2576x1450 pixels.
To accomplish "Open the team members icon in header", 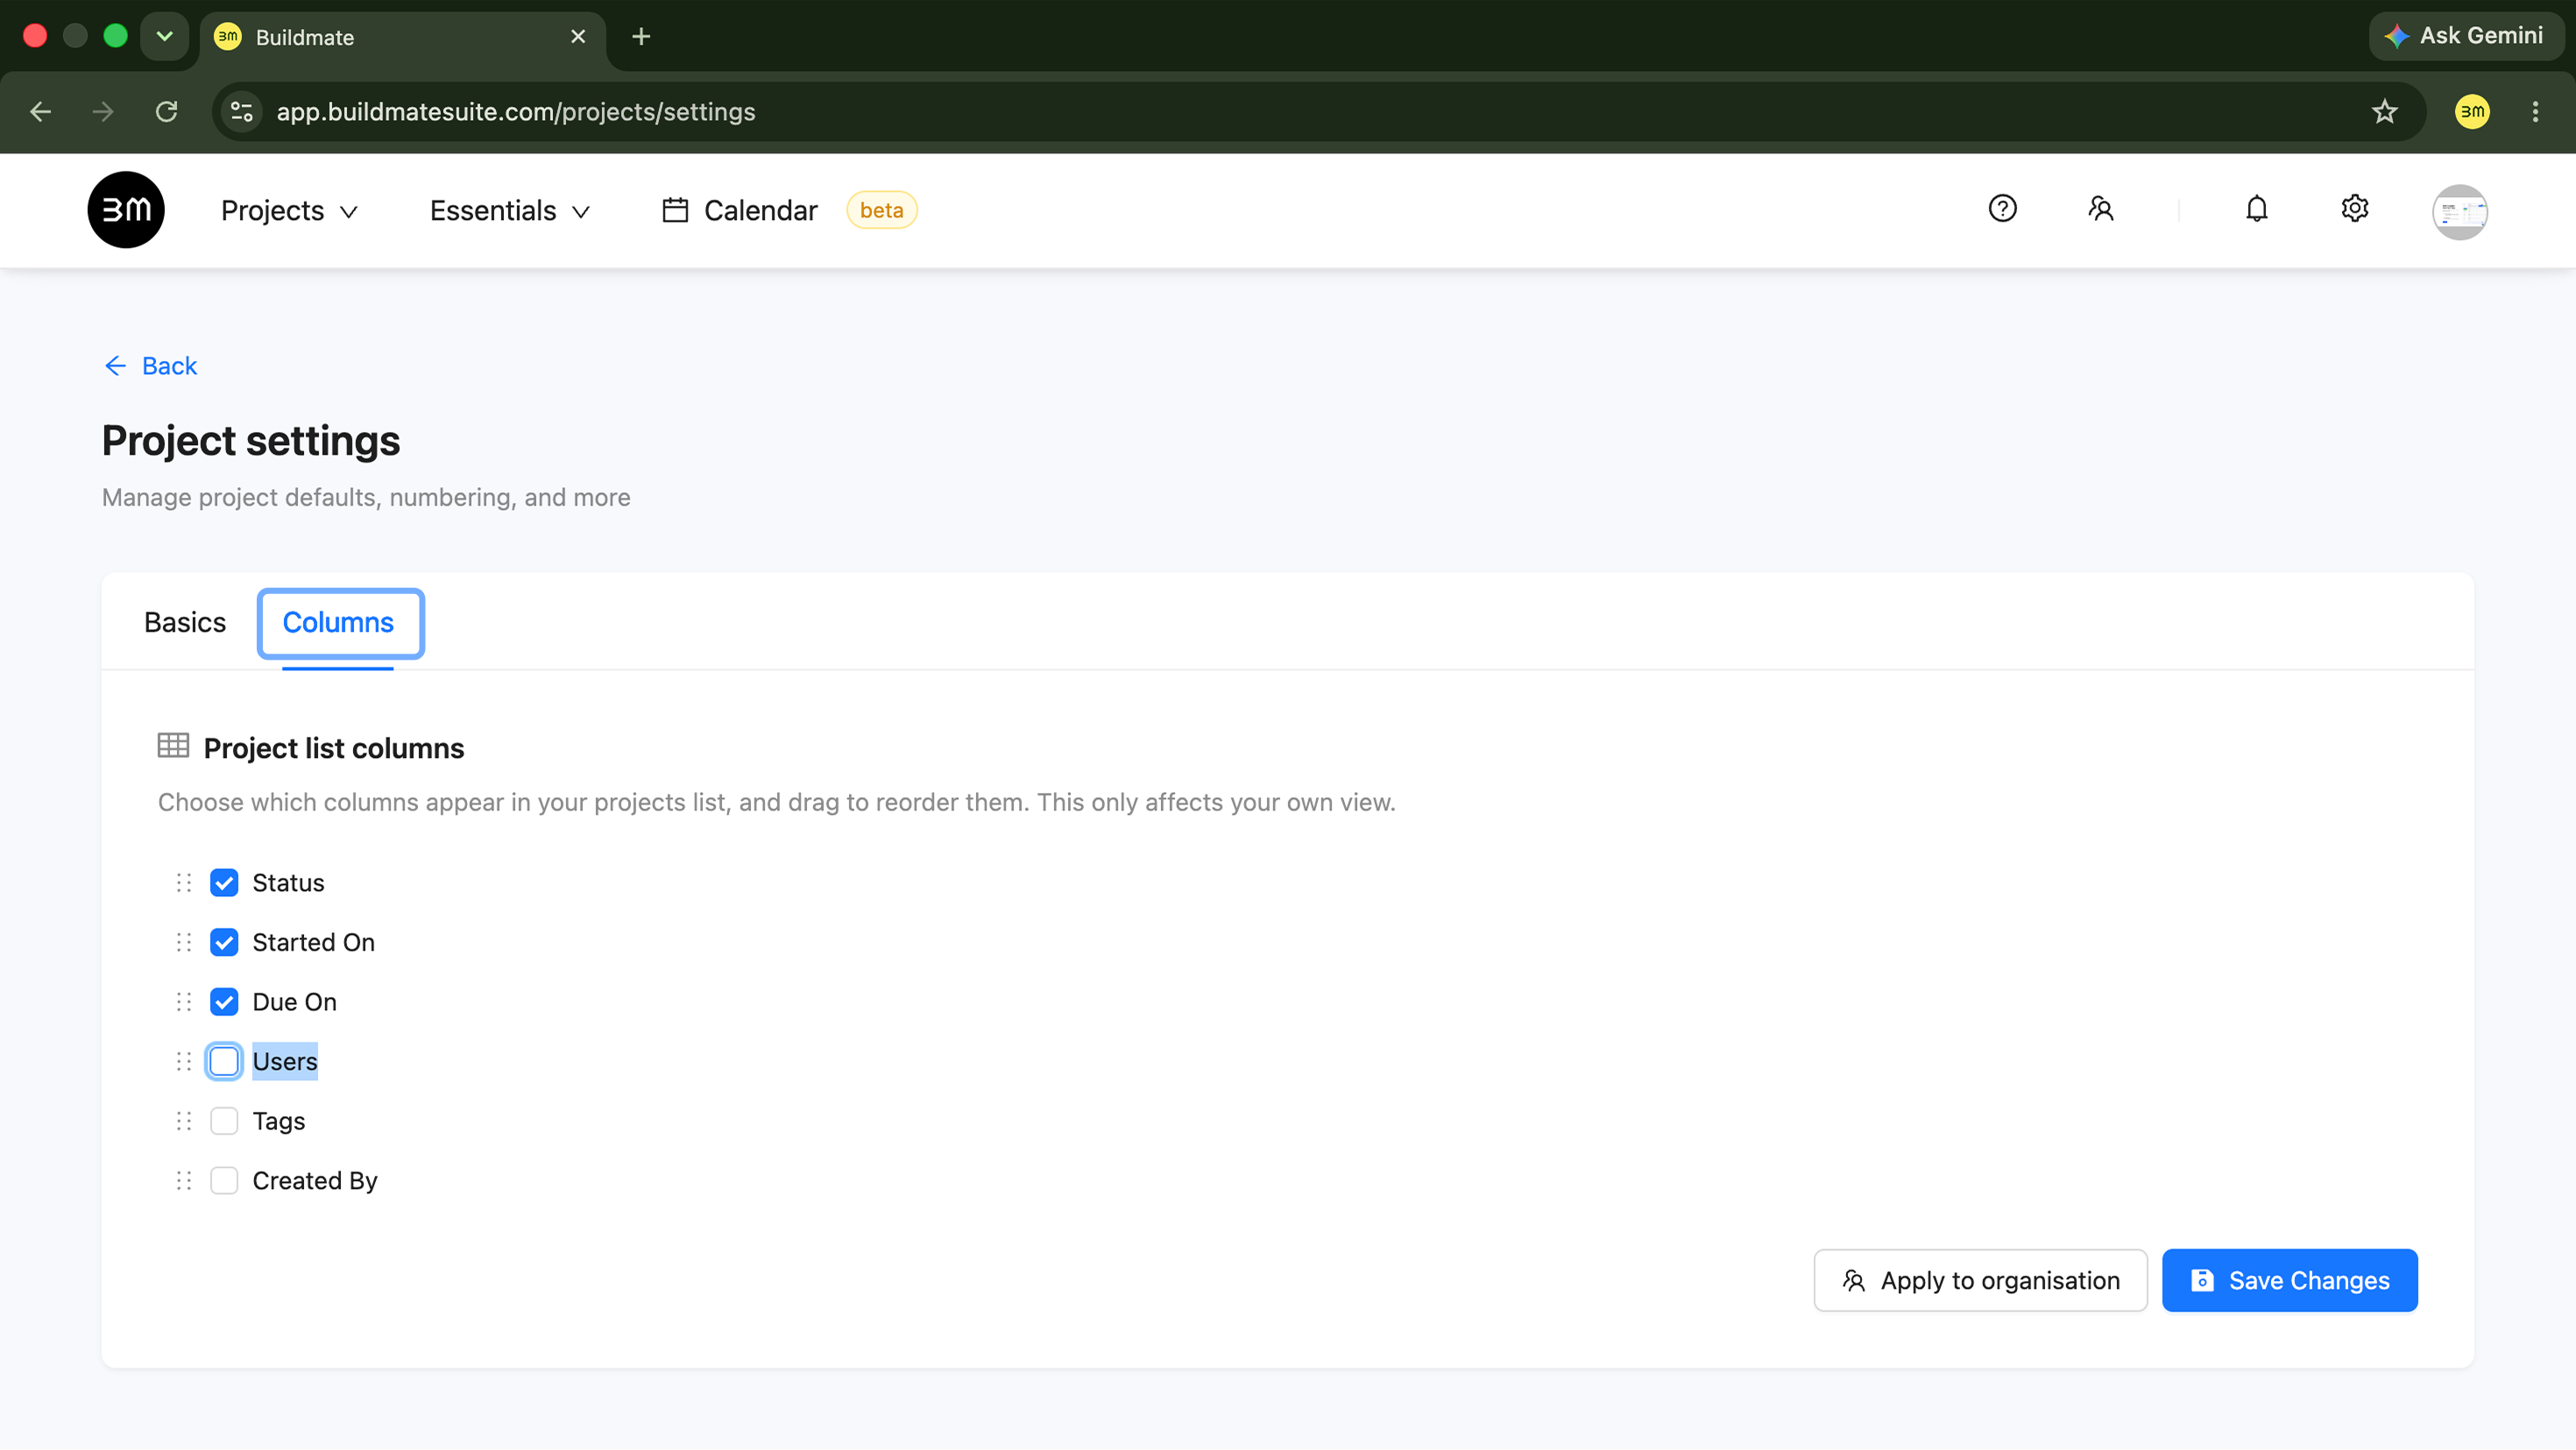I will point(2100,208).
